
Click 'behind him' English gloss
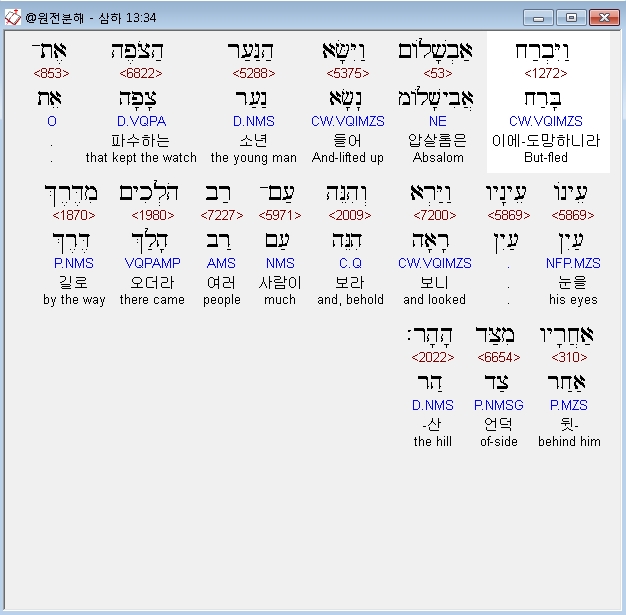click(569, 441)
